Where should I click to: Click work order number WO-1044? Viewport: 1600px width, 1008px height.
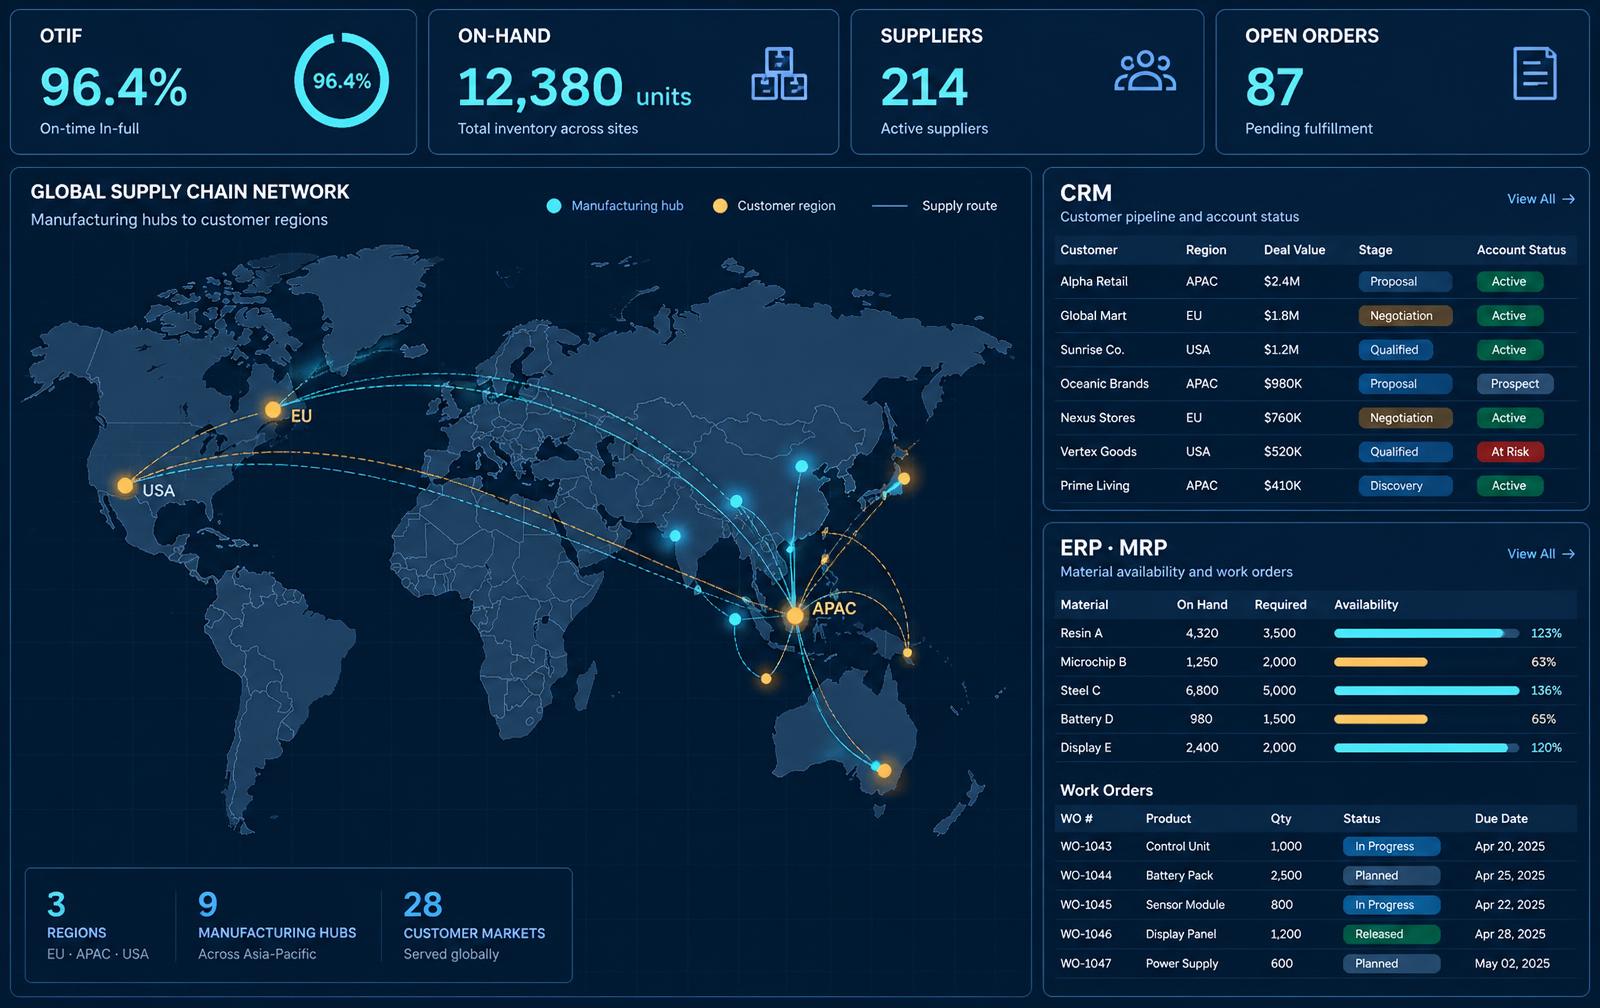[1086, 876]
